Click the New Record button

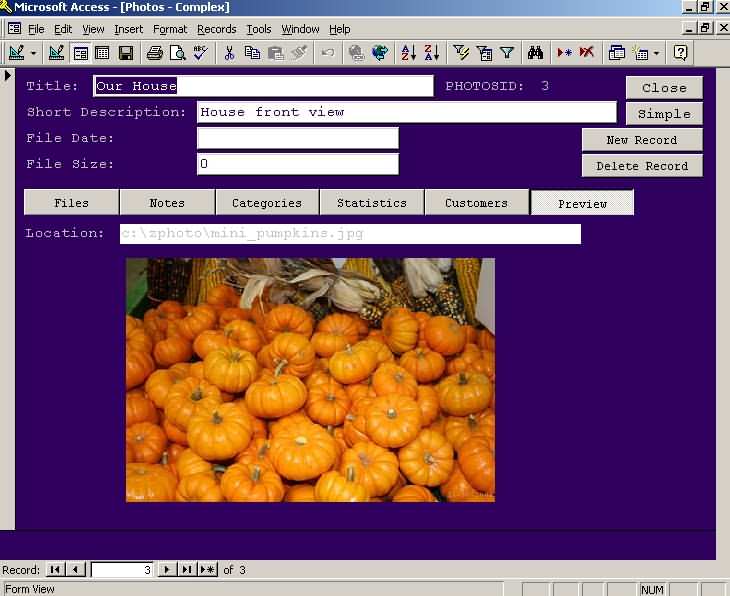(x=641, y=140)
